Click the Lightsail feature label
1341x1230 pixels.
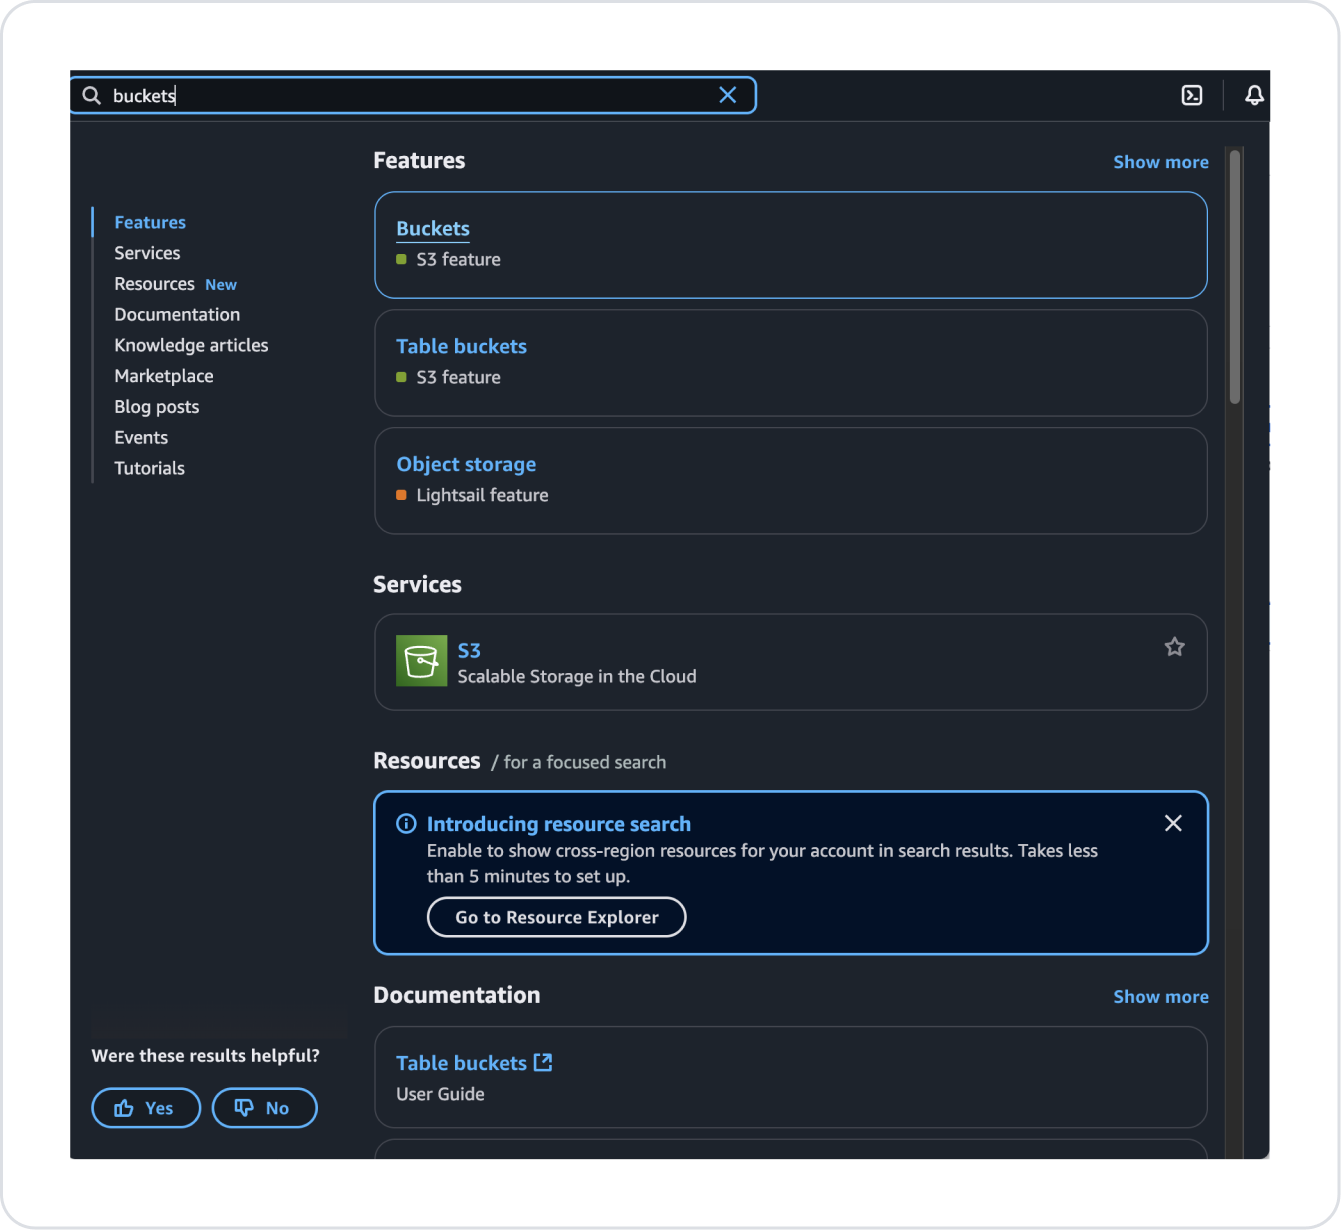pyautogui.click(x=482, y=495)
